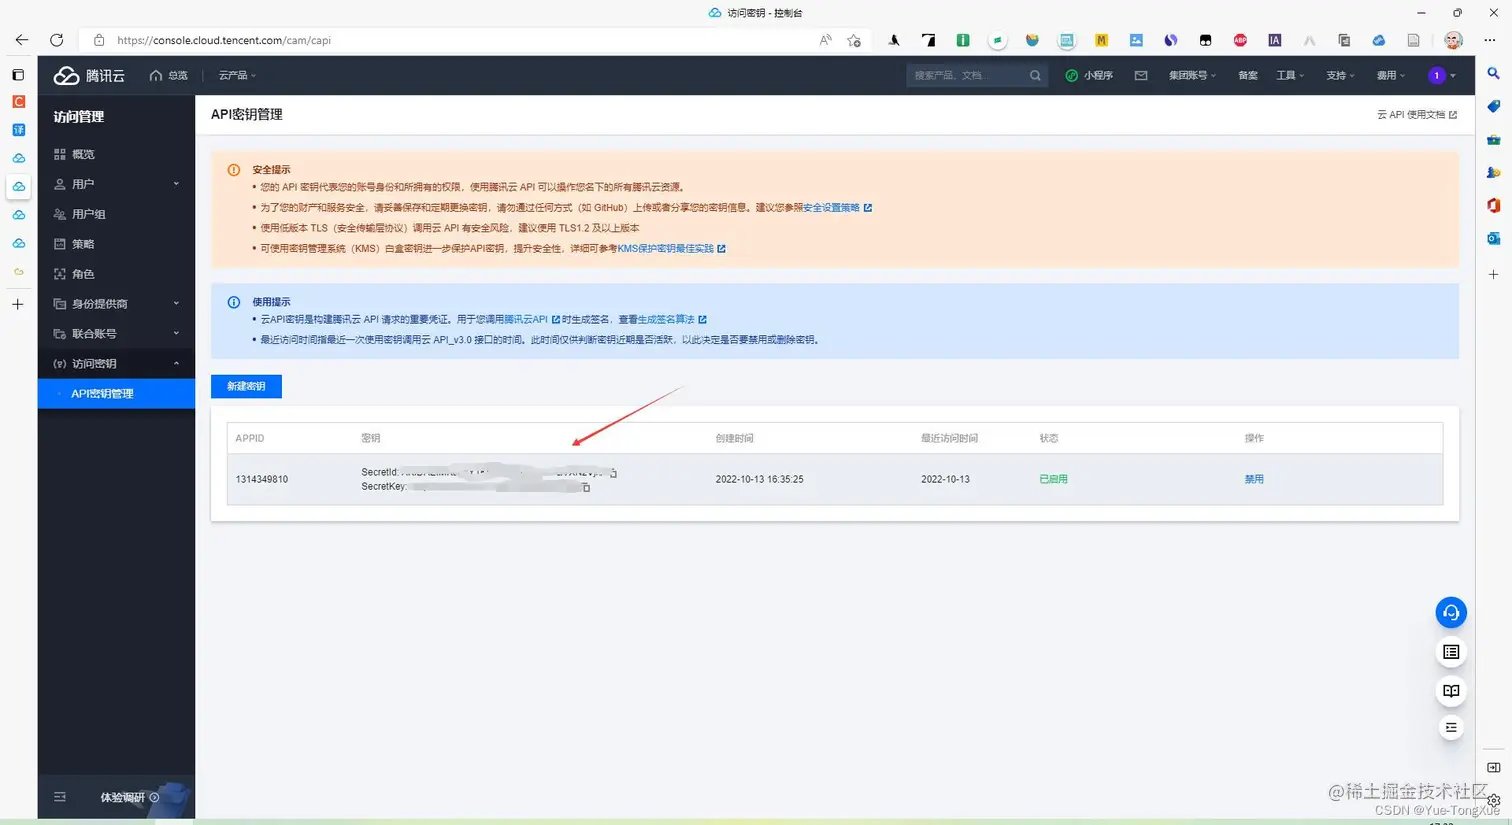This screenshot has height=825, width=1512.
Task: Expand the 工具 dropdown menu
Action: point(1290,76)
